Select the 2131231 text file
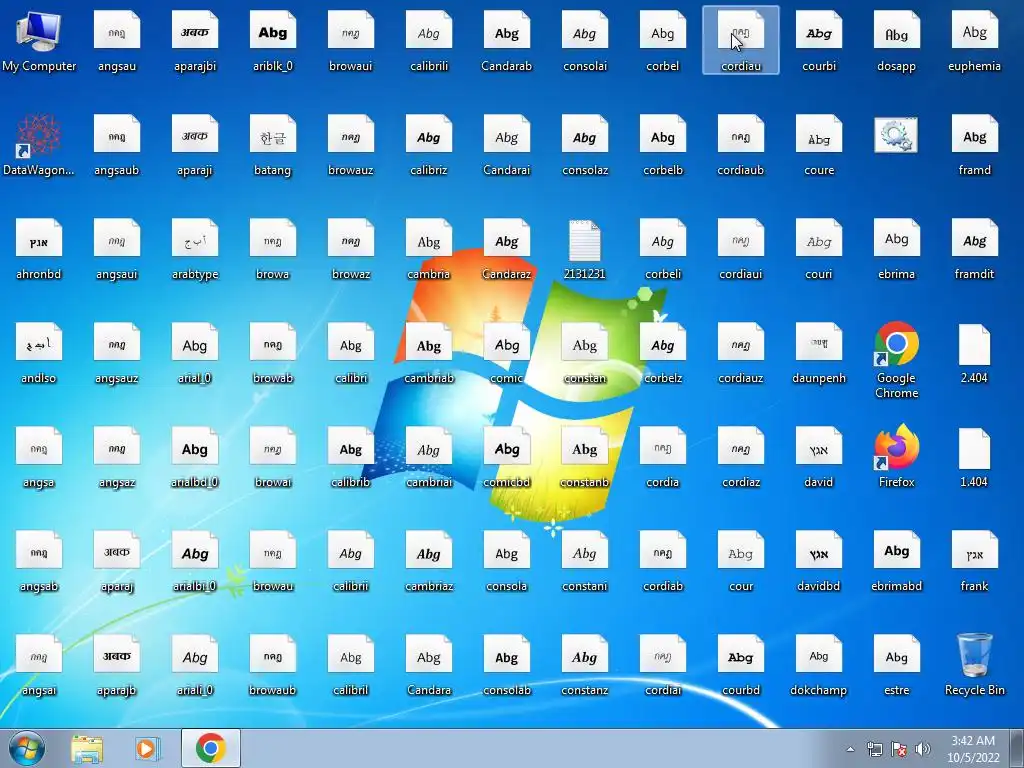The height and width of the screenshot is (768, 1024). [x=584, y=249]
